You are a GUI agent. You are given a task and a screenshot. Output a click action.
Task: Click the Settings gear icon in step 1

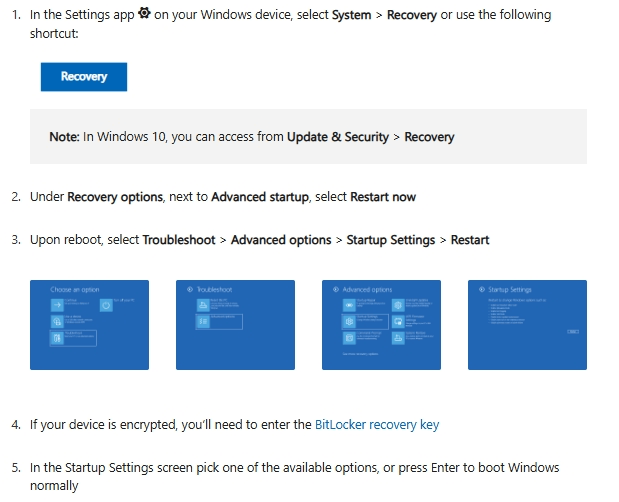point(144,13)
